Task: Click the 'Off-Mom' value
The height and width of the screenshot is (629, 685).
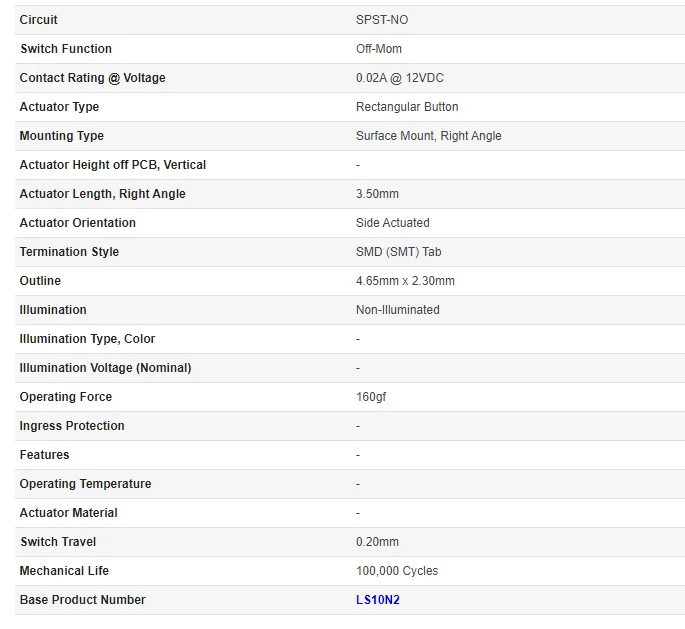Action: [x=379, y=48]
